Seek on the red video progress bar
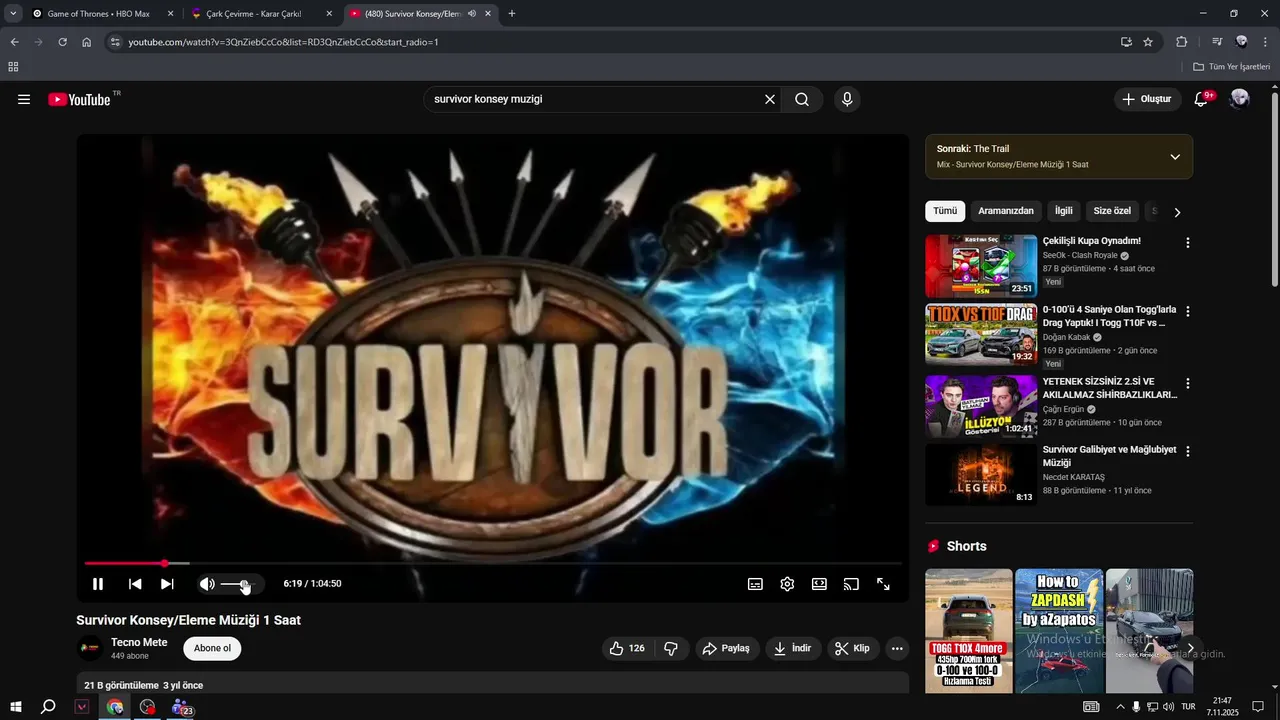The width and height of the screenshot is (1280, 720). pyautogui.click(x=492, y=564)
